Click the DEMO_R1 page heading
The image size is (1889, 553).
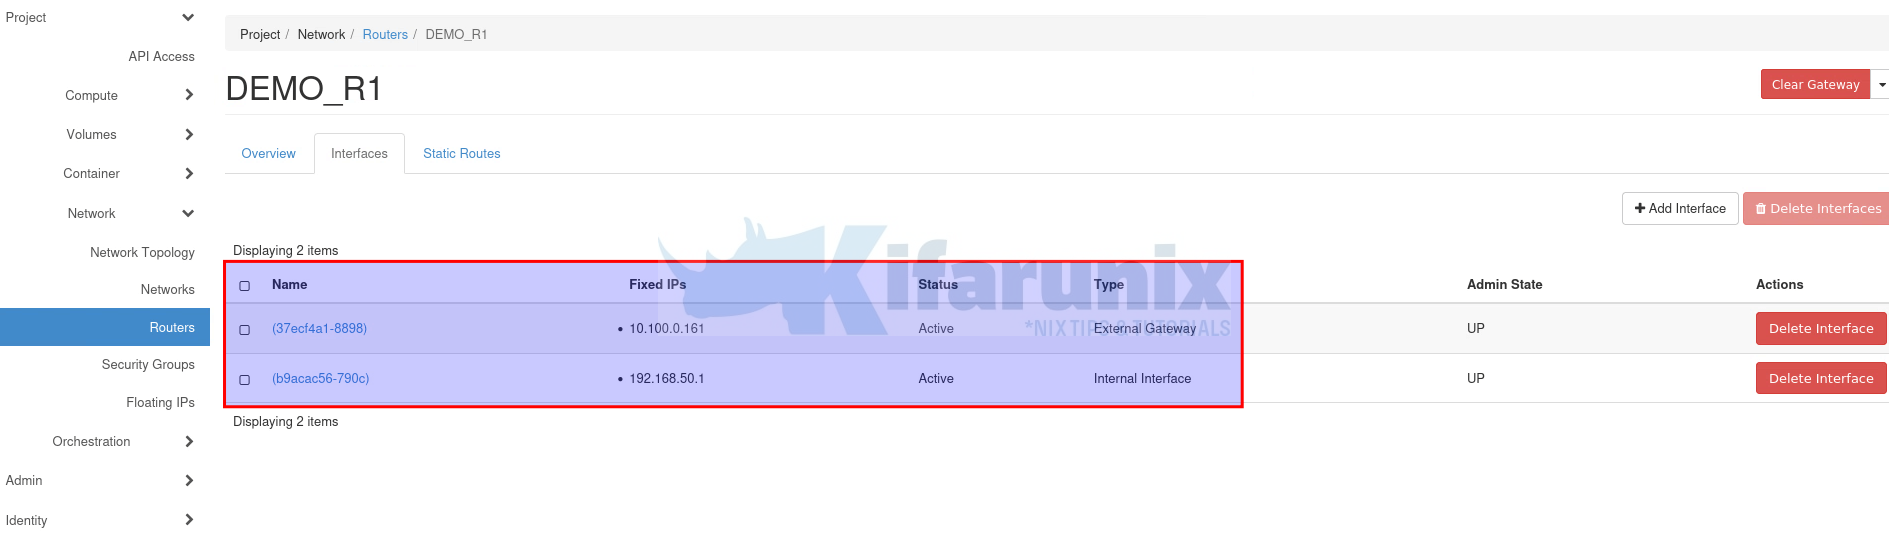(x=304, y=89)
